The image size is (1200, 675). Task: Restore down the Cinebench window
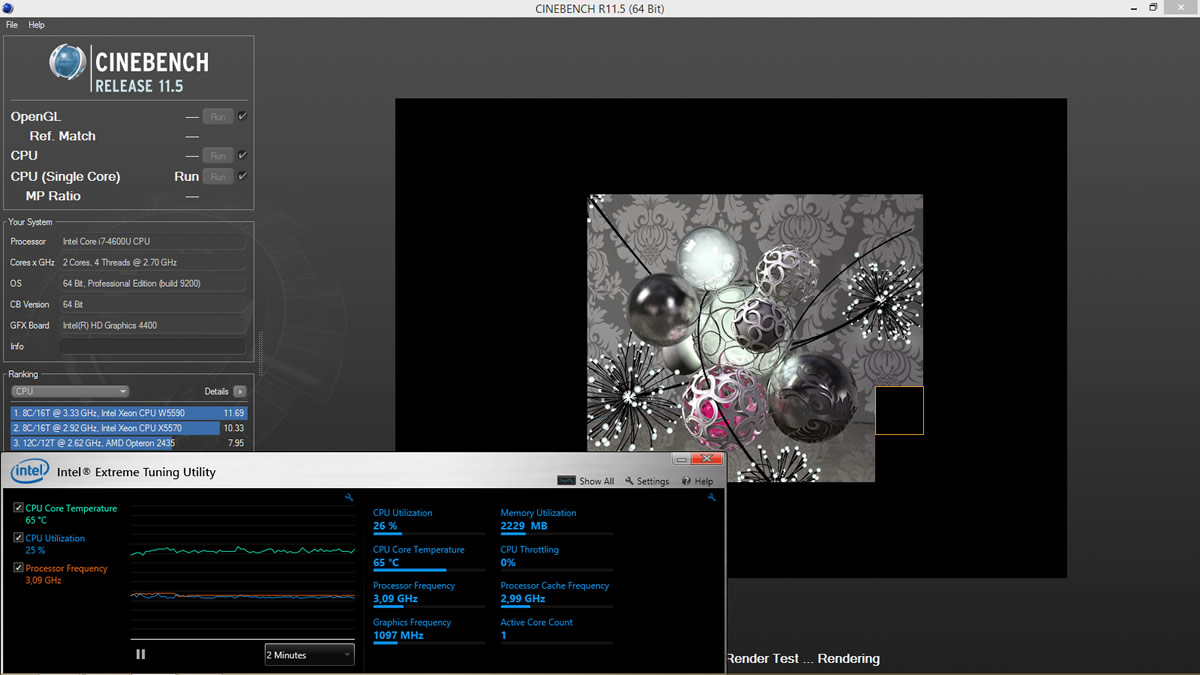1153,8
